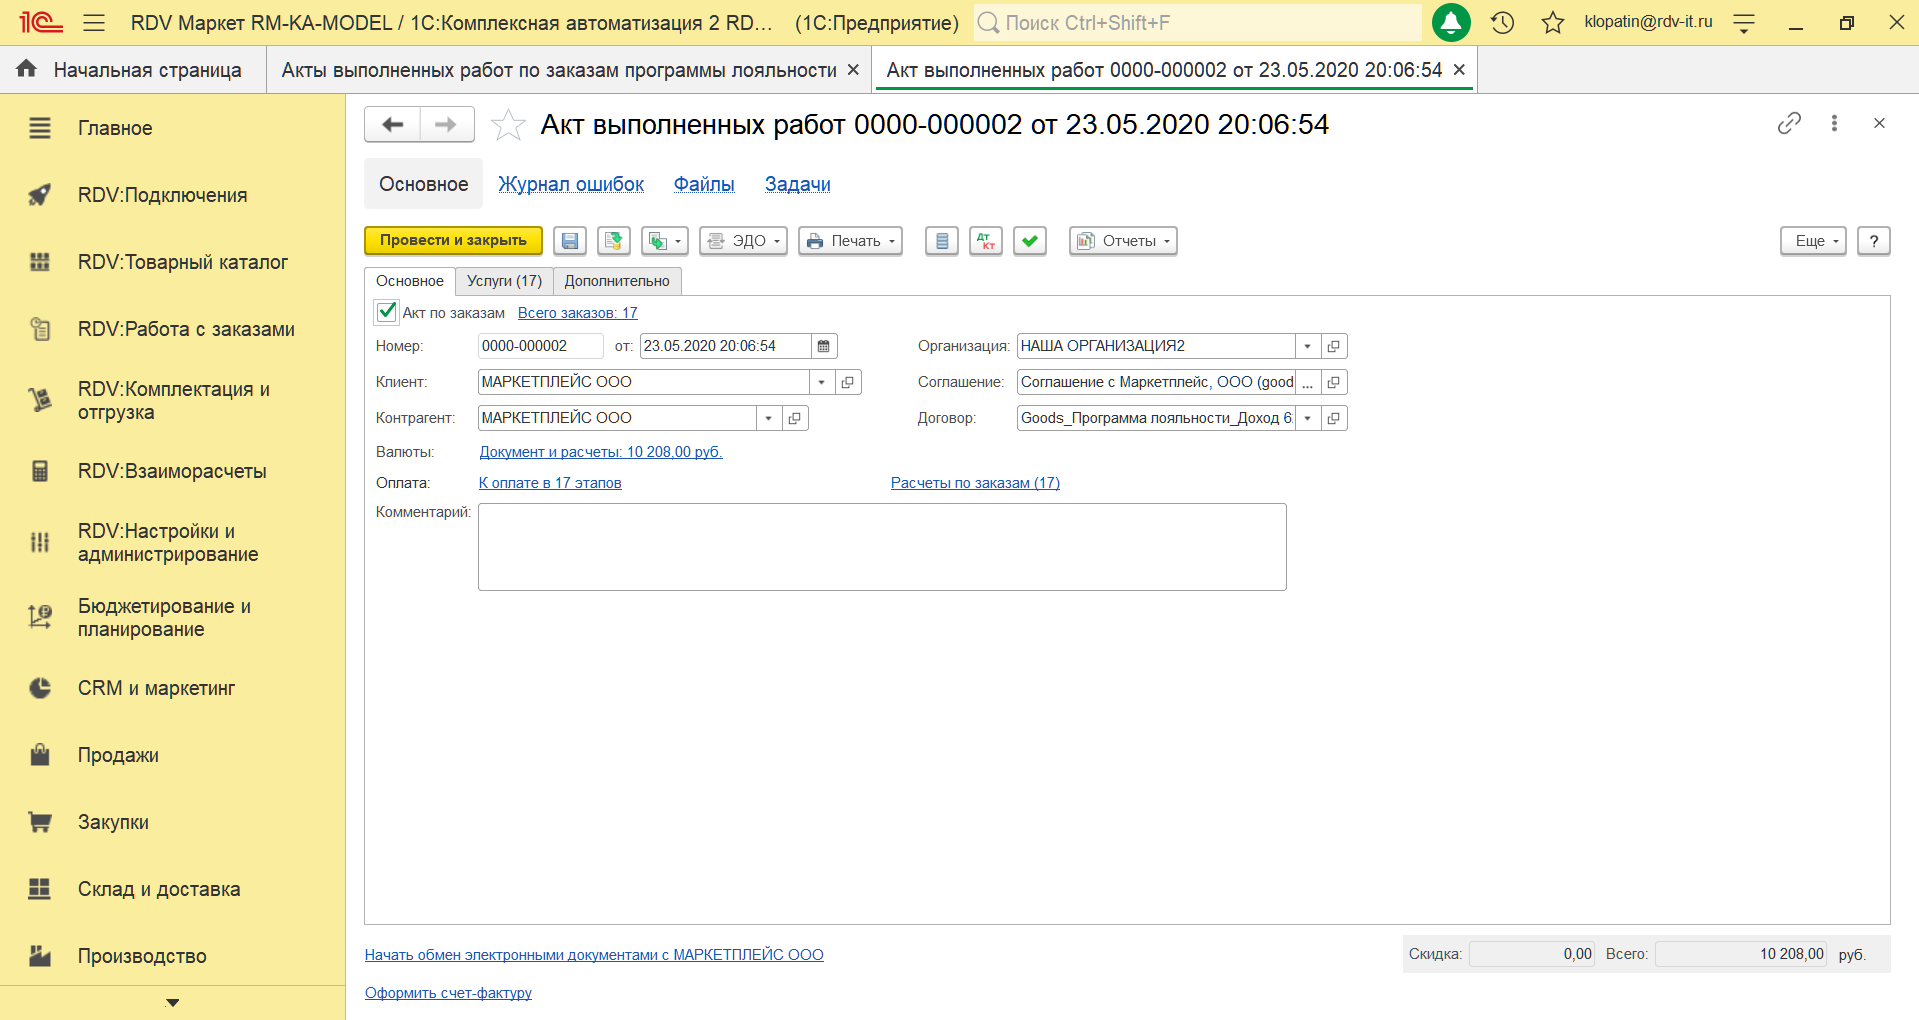Image resolution: width=1919 pixels, height=1020 pixels.
Task: Open the Дт/Кт postings icon
Action: [x=986, y=241]
